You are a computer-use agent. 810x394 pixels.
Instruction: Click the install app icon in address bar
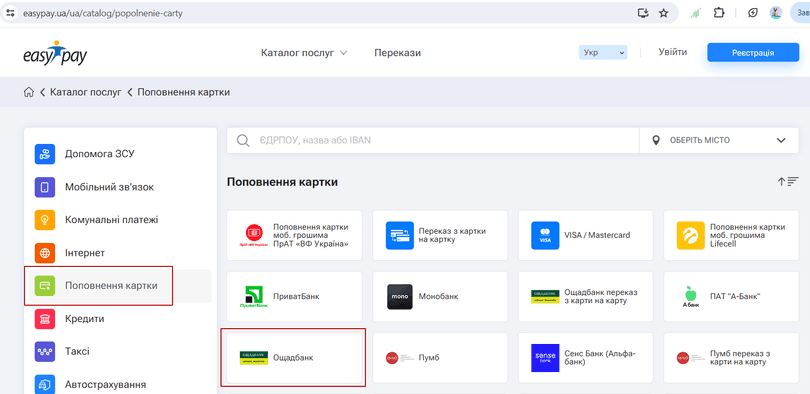click(x=643, y=13)
